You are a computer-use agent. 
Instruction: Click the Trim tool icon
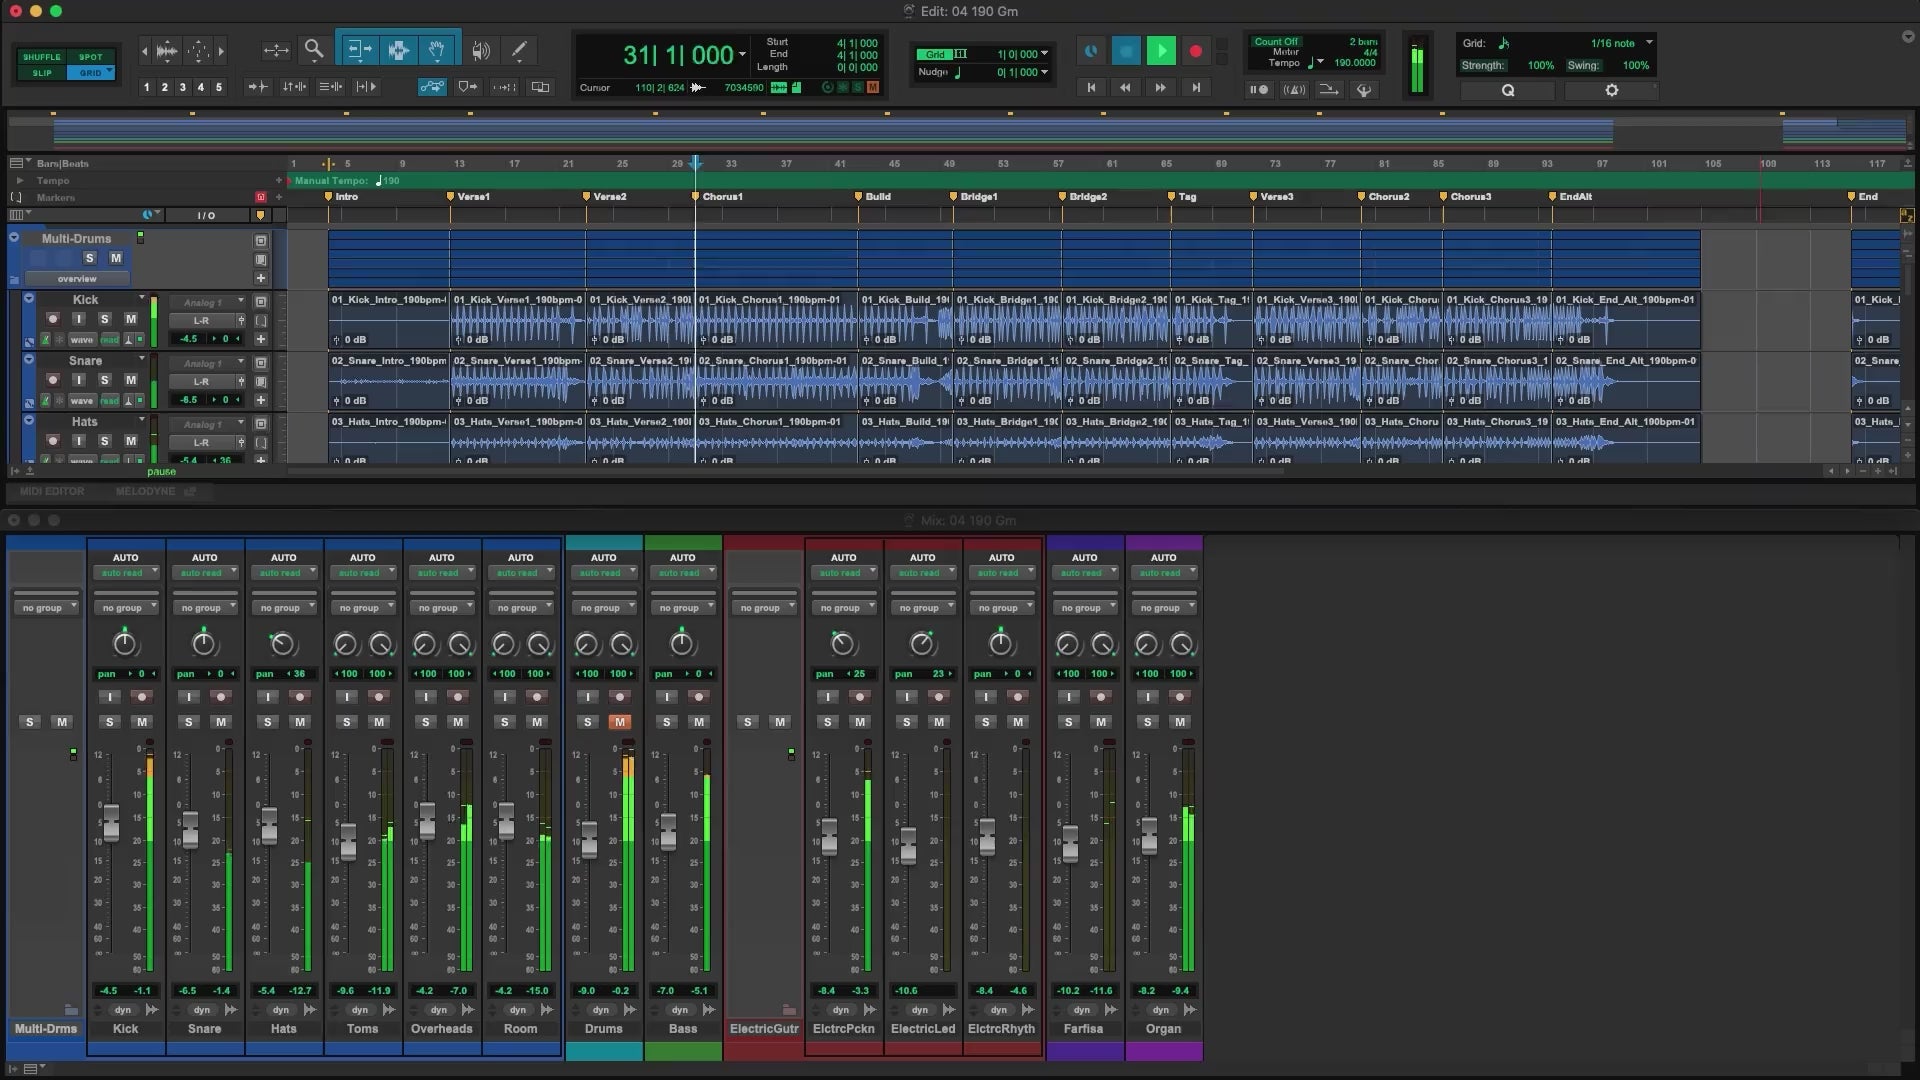(358, 50)
